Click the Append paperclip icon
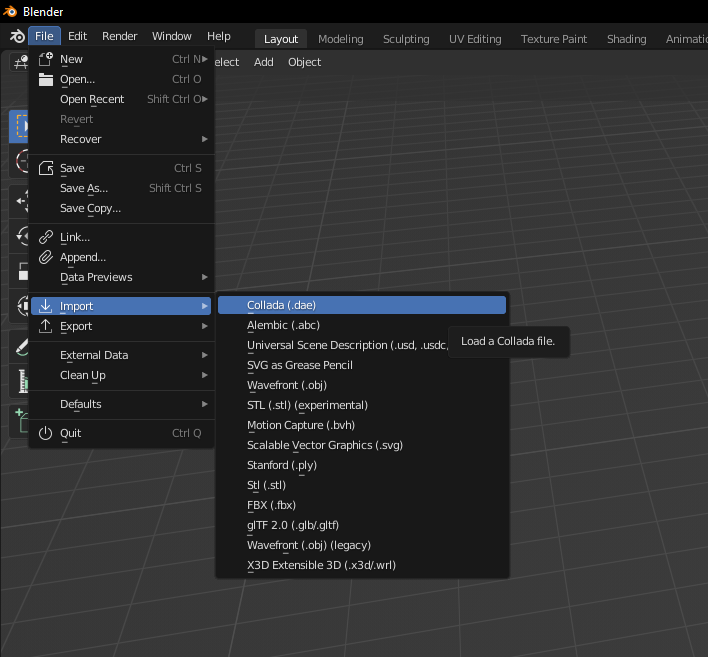708x657 pixels. click(46, 257)
